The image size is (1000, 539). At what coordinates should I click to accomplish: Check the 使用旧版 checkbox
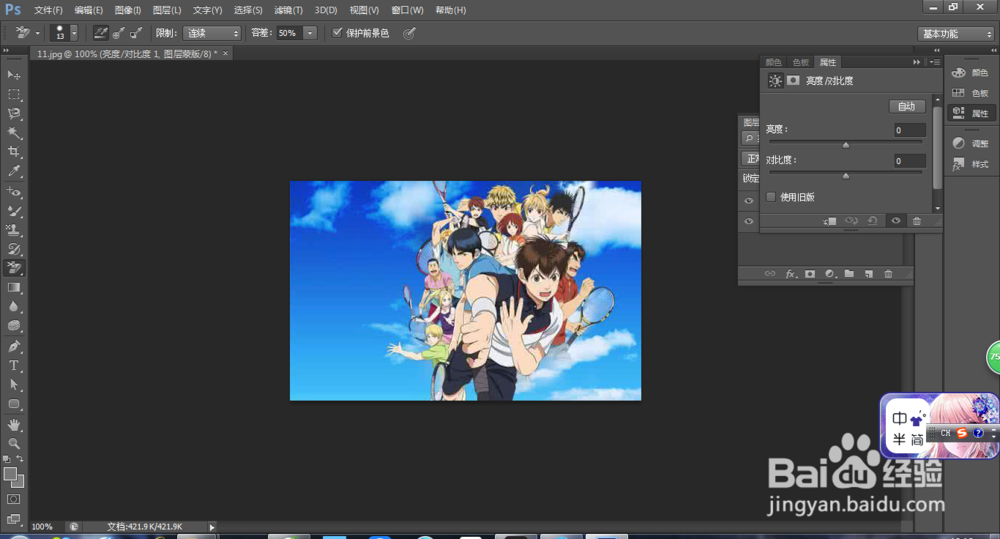(x=770, y=196)
